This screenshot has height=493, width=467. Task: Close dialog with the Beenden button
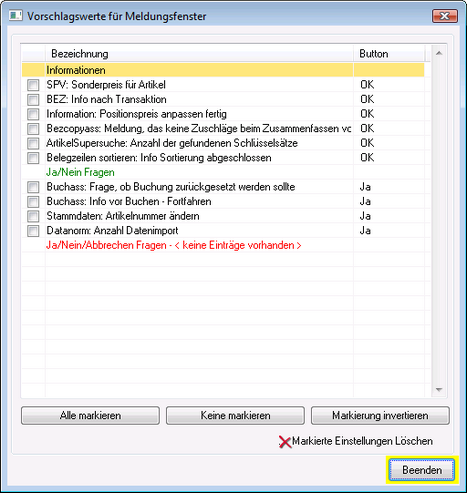(x=422, y=470)
